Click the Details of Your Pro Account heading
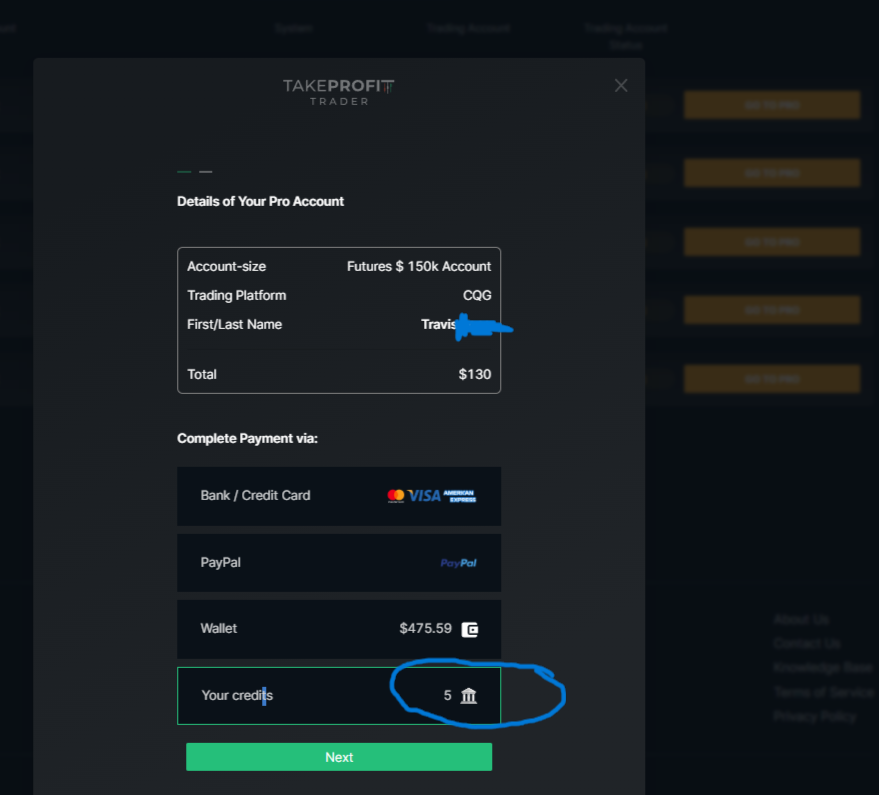This screenshot has height=795, width=879. pos(260,201)
